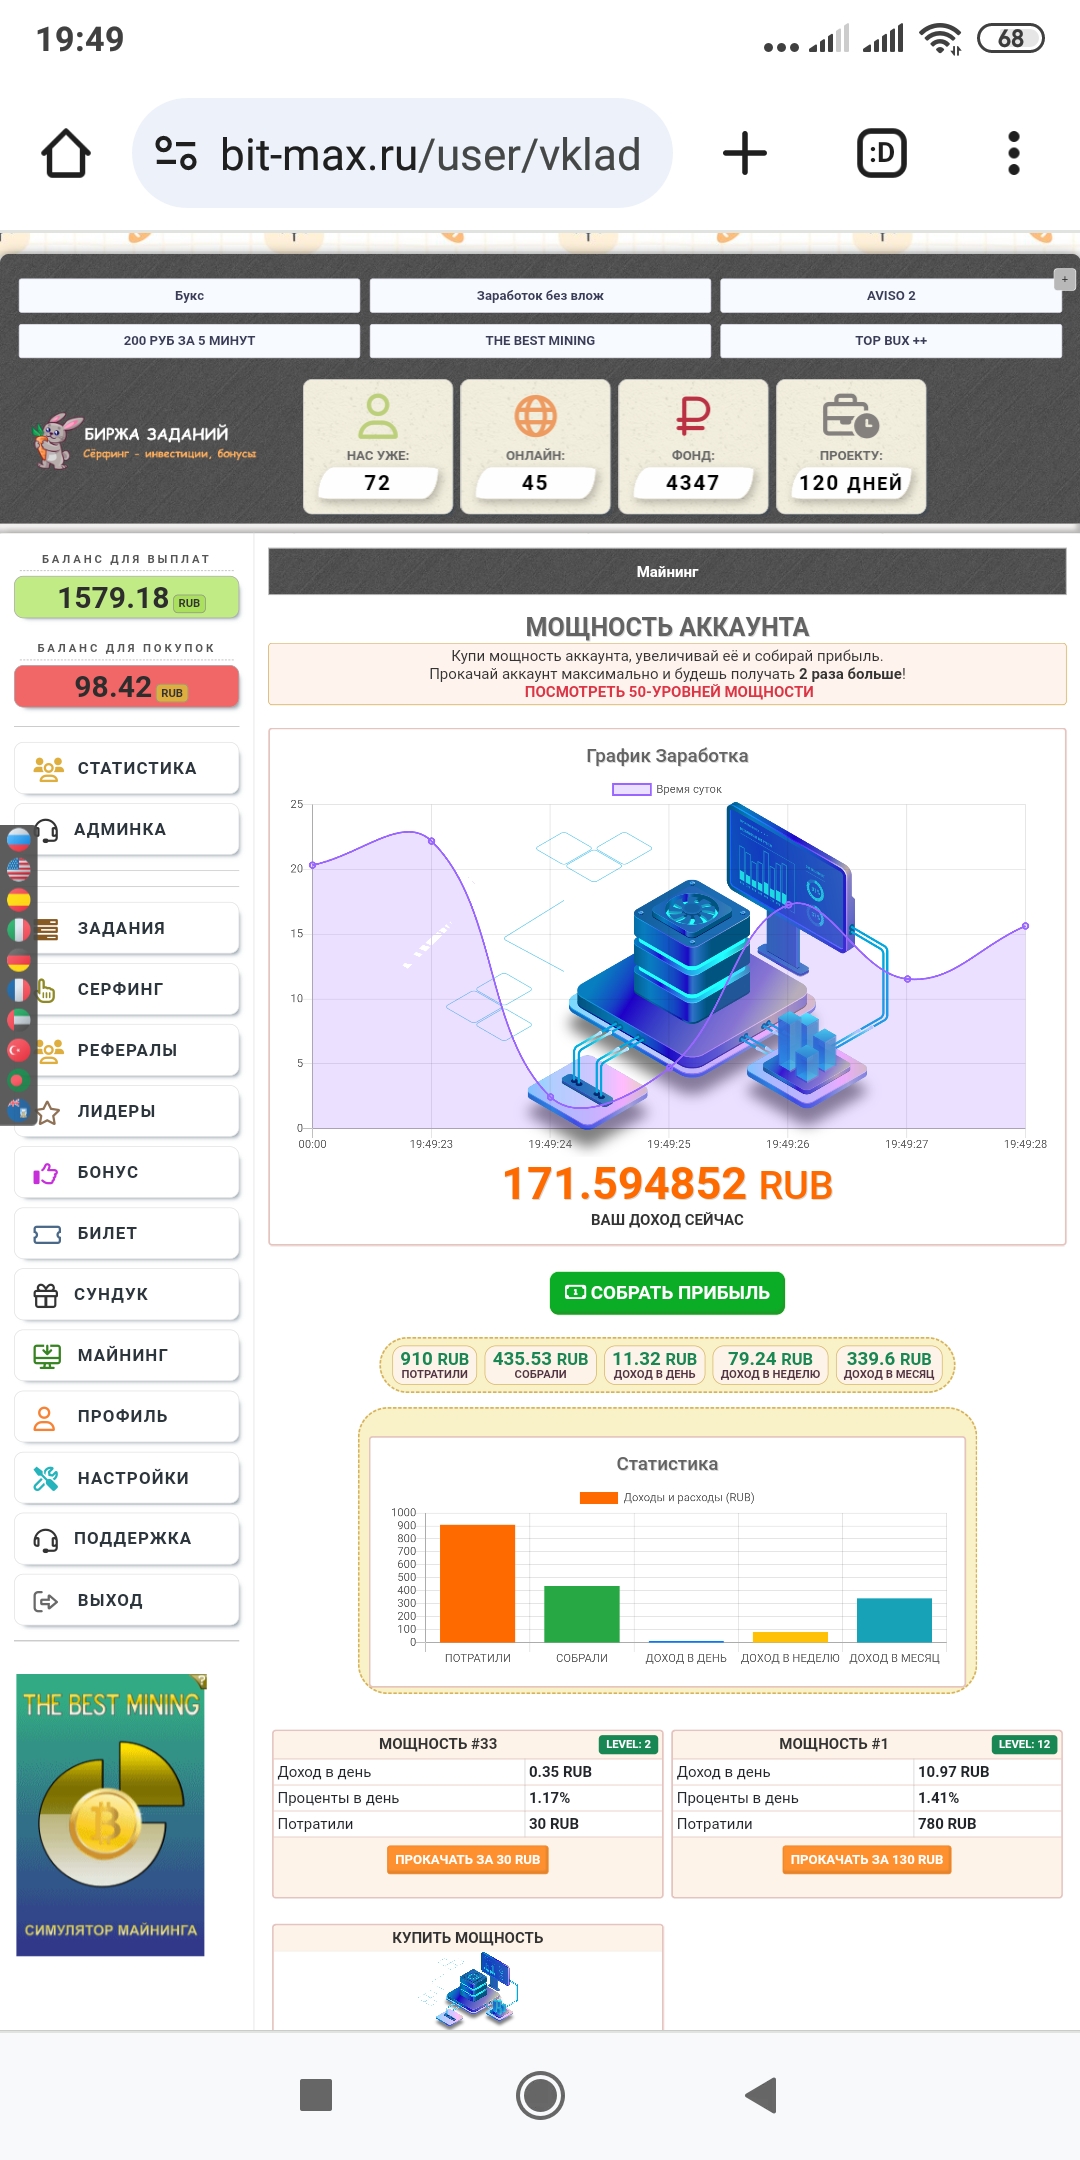
Task: Click THE BEST MINING simulator banner
Action: (111, 1814)
